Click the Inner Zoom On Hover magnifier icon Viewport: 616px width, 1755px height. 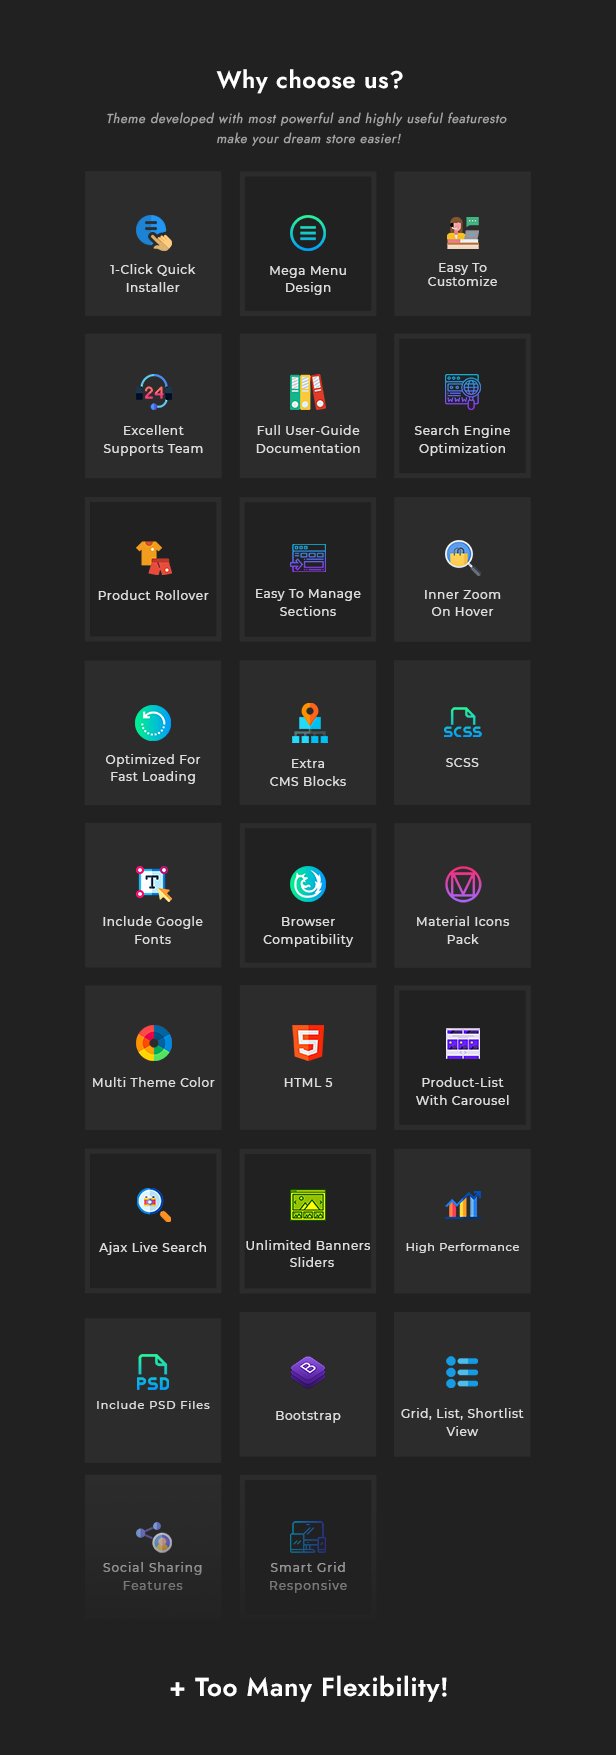click(463, 558)
